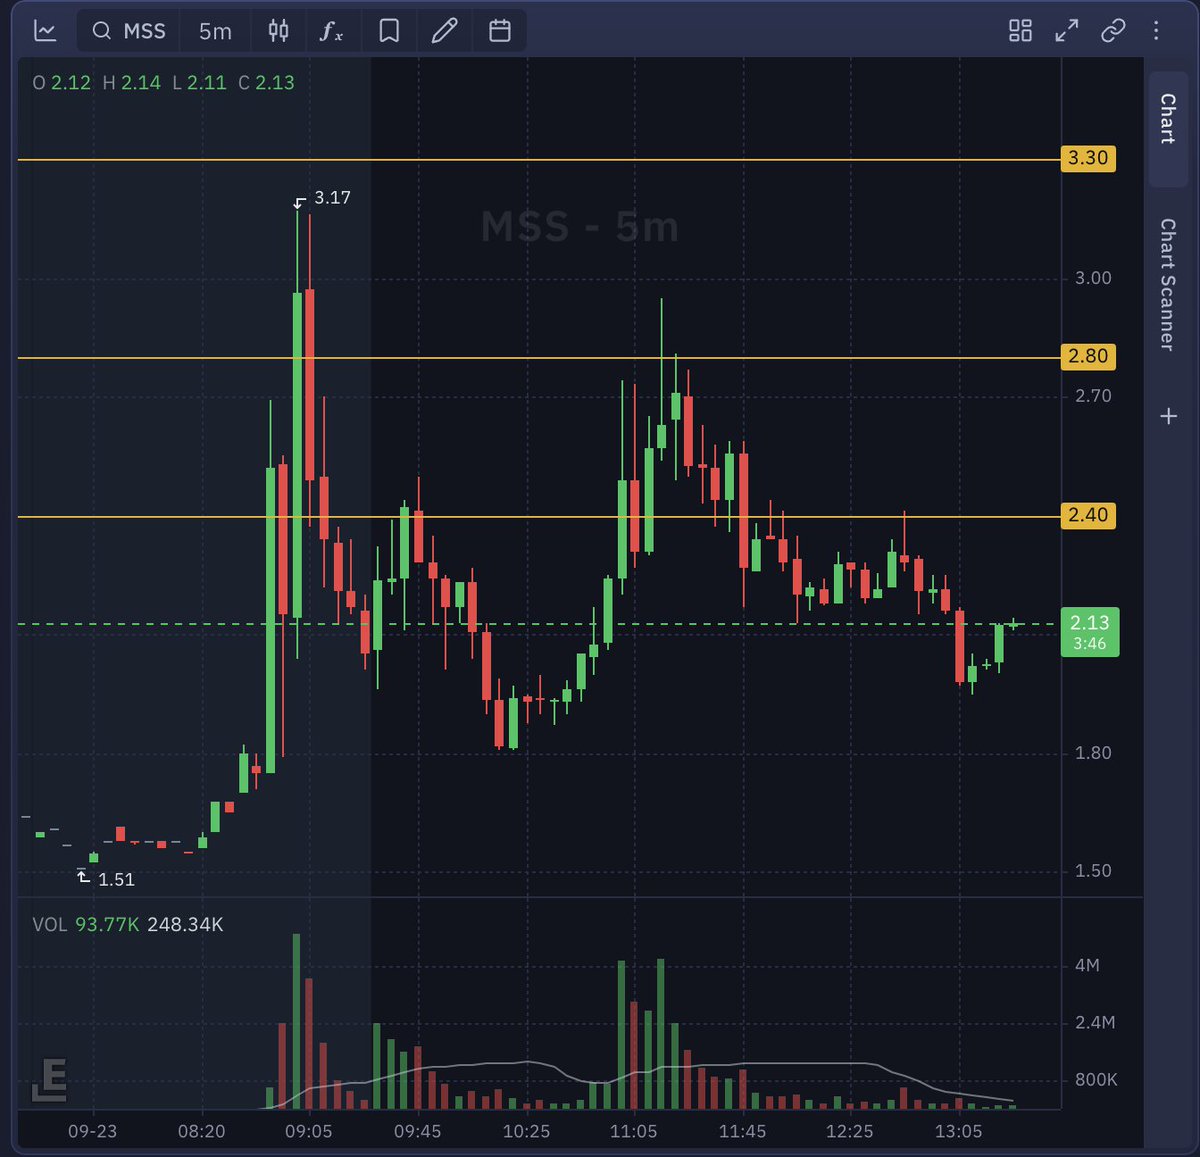
Task: Click the 2.4M volume axis label
Action: pos(1095,1022)
